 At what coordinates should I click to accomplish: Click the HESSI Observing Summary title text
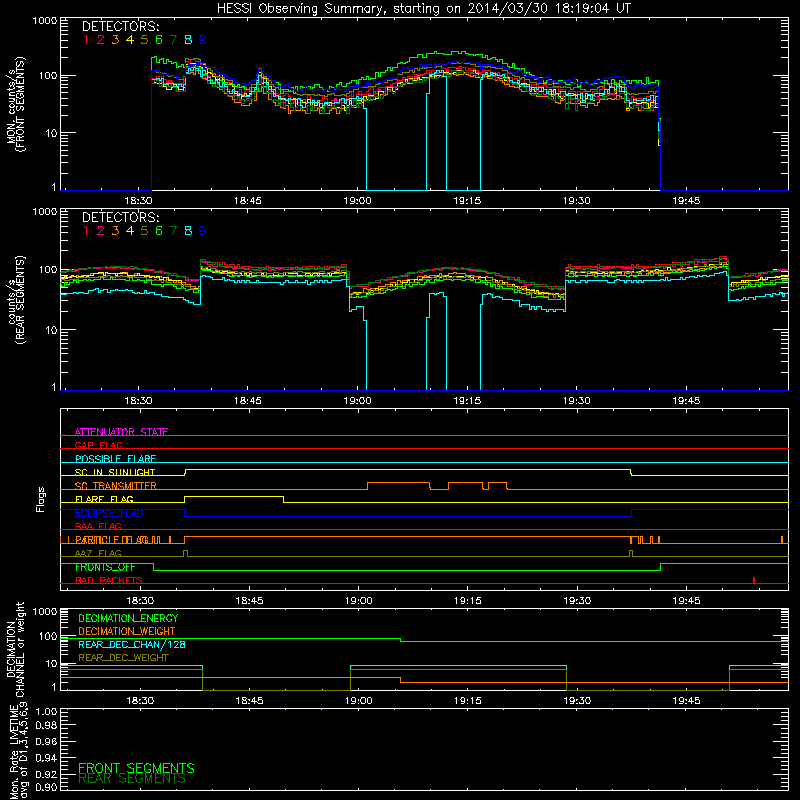pyautogui.click(x=423, y=9)
